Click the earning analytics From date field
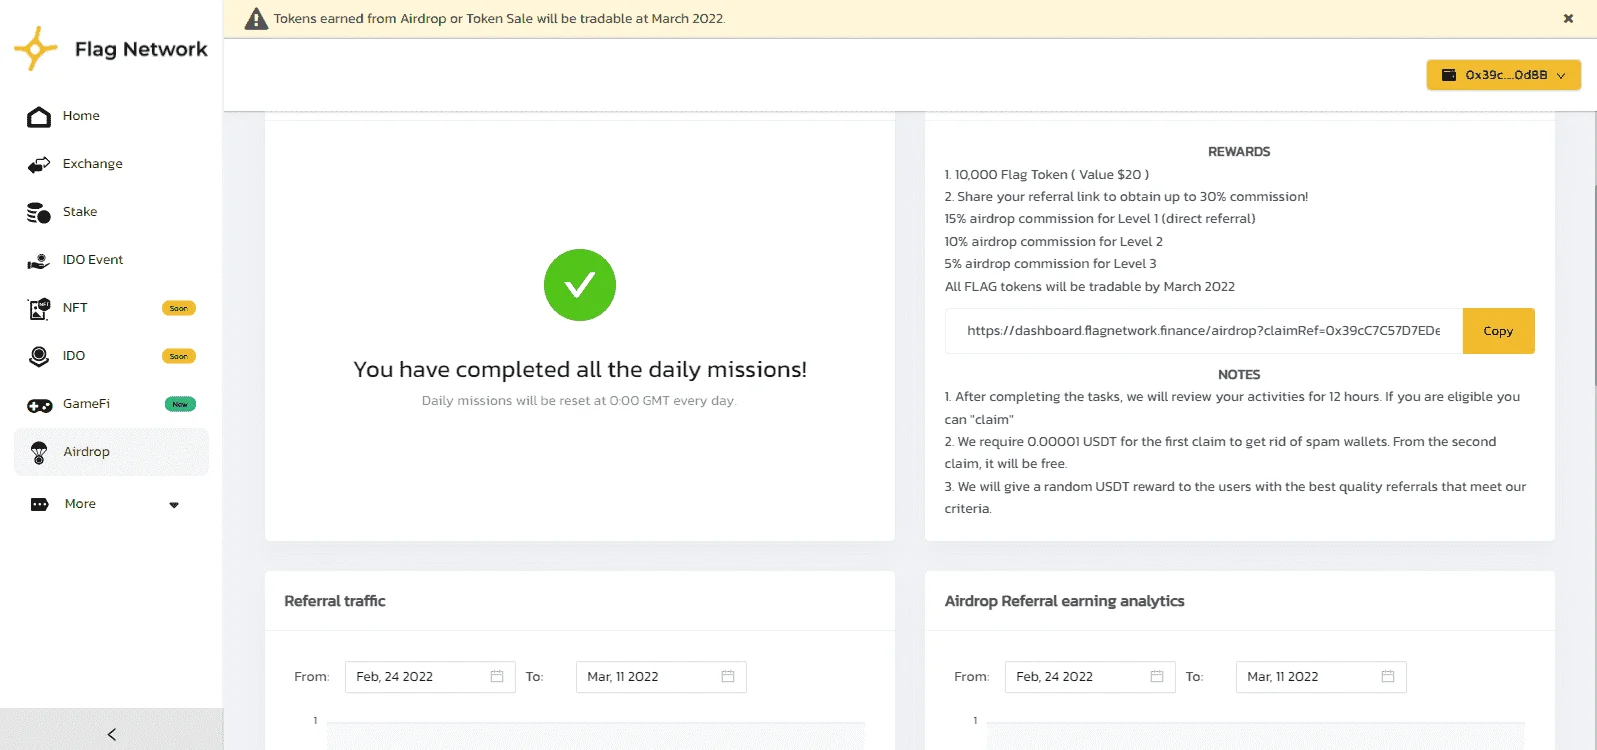The width and height of the screenshot is (1597, 750). click(1090, 677)
